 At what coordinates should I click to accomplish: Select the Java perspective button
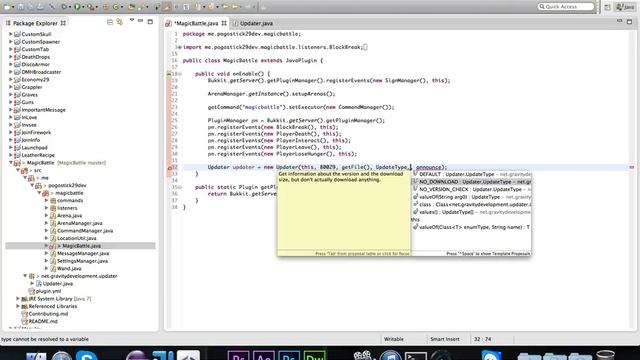pyautogui.click(x=625, y=7)
